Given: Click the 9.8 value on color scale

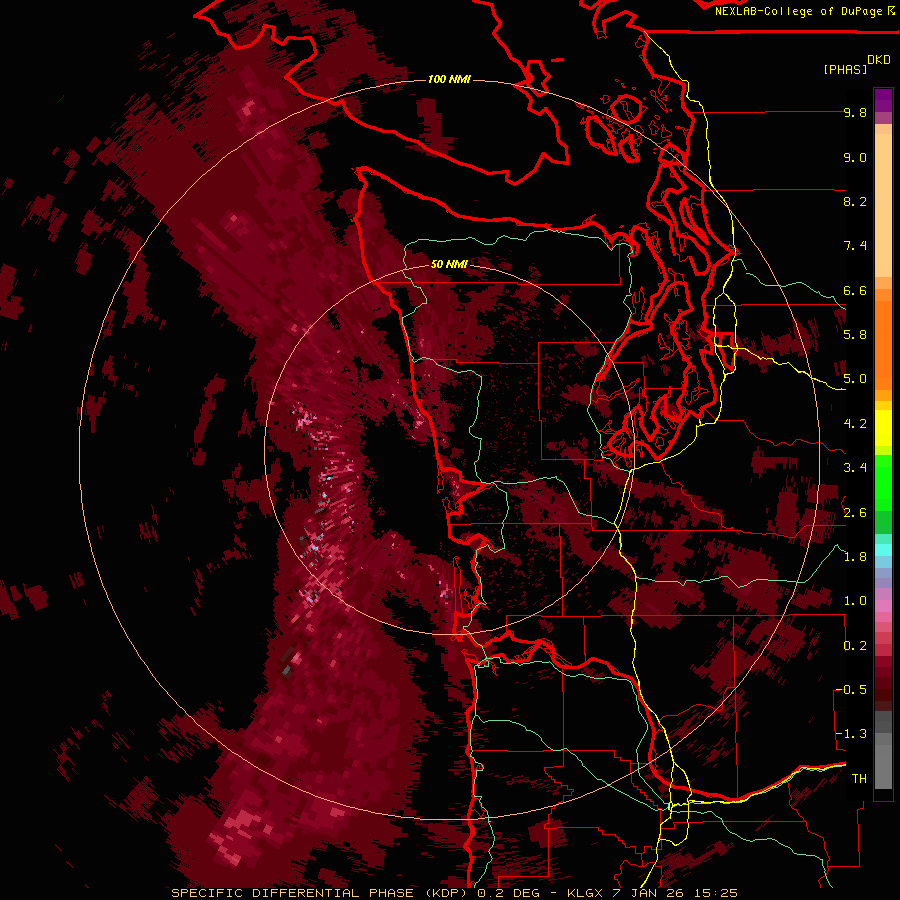Looking at the screenshot, I should click(855, 113).
